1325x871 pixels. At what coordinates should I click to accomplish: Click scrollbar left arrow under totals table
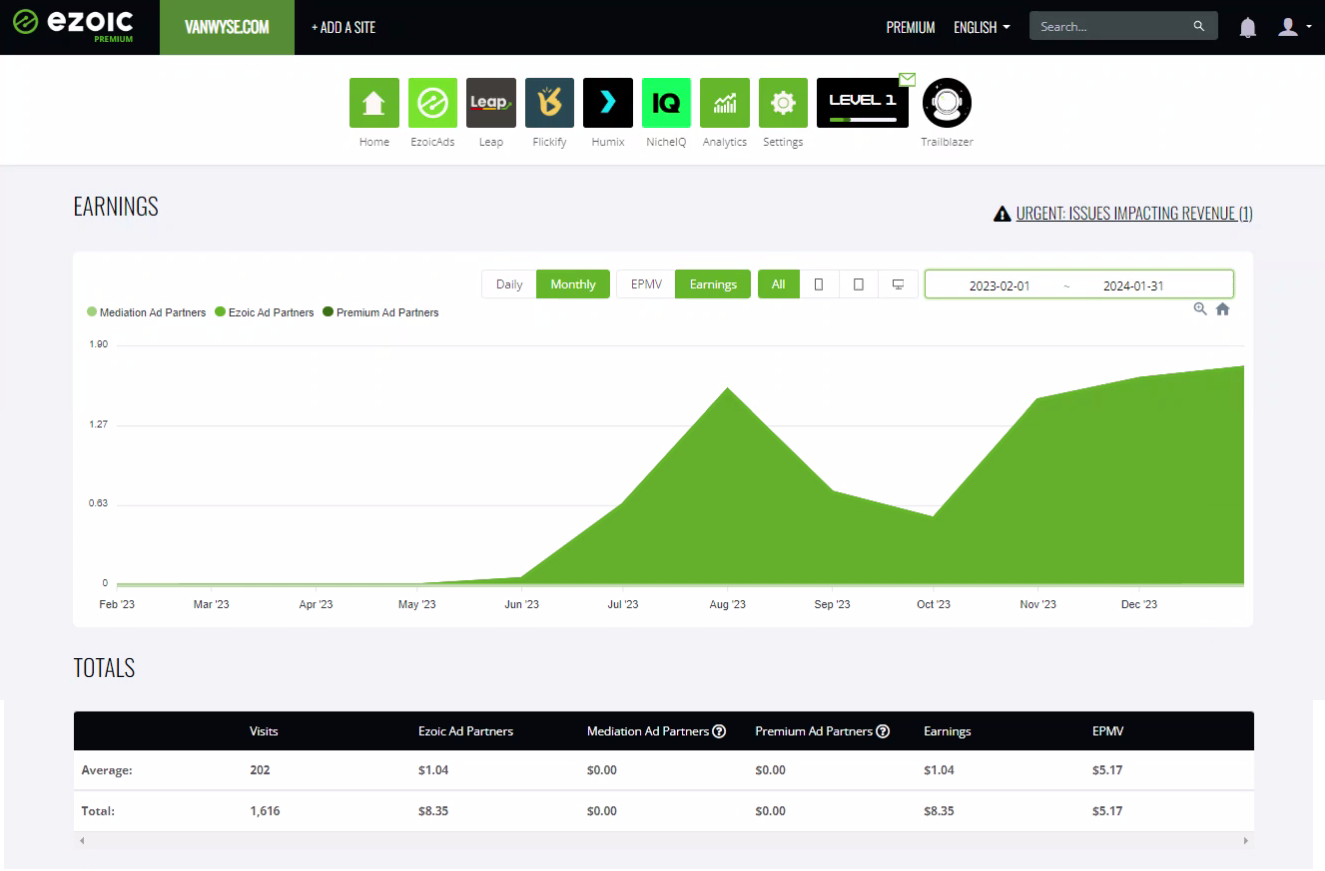click(x=82, y=842)
